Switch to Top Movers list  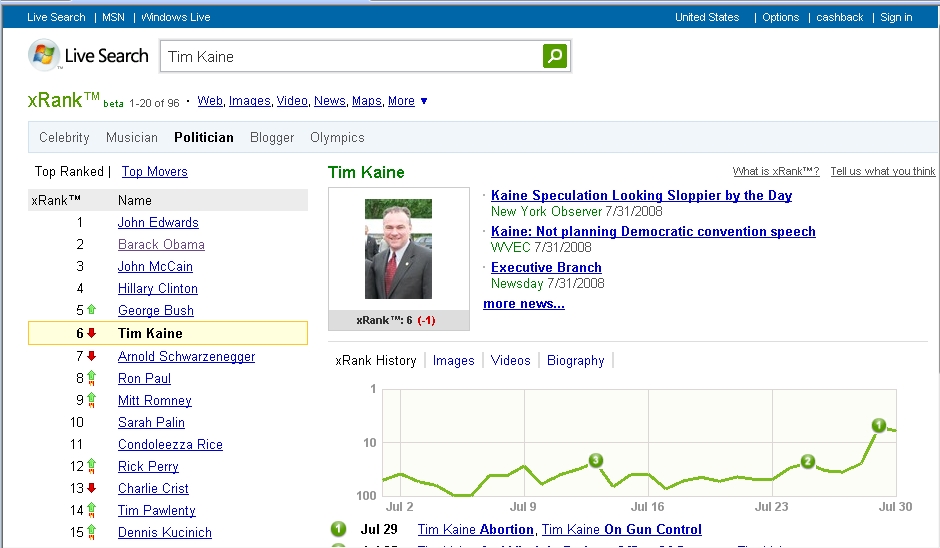click(154, 172)
